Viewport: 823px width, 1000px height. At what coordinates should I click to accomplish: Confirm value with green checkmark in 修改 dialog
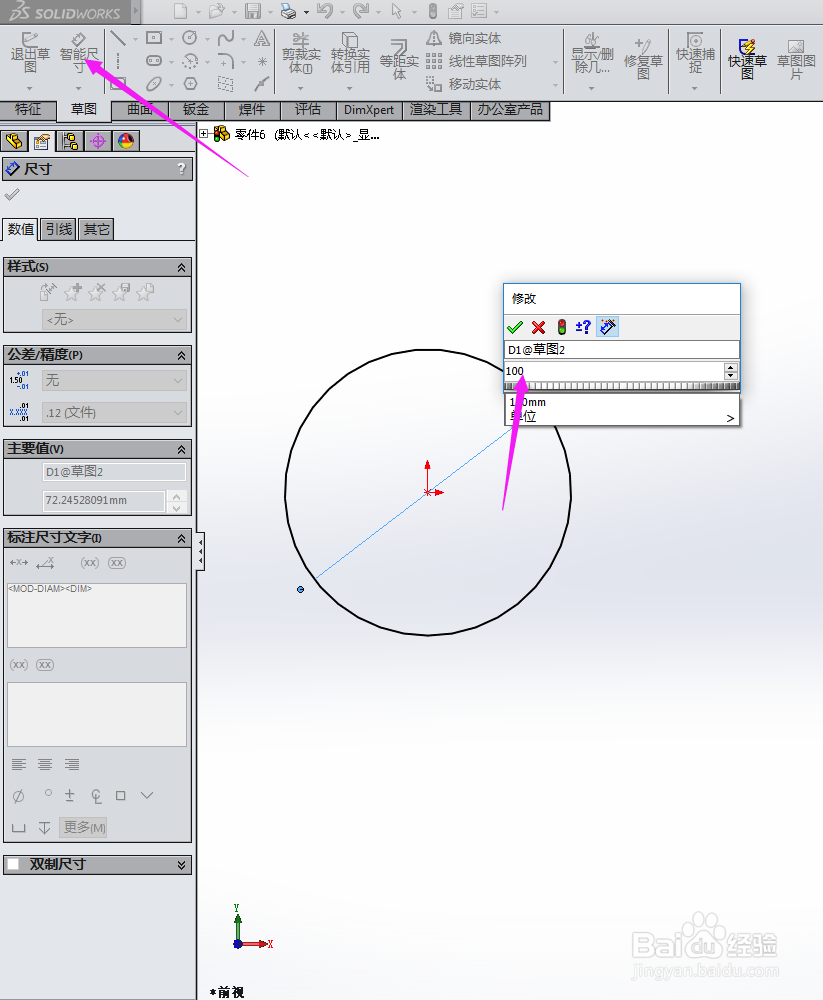pyautogui.click(x=514, y=326)
